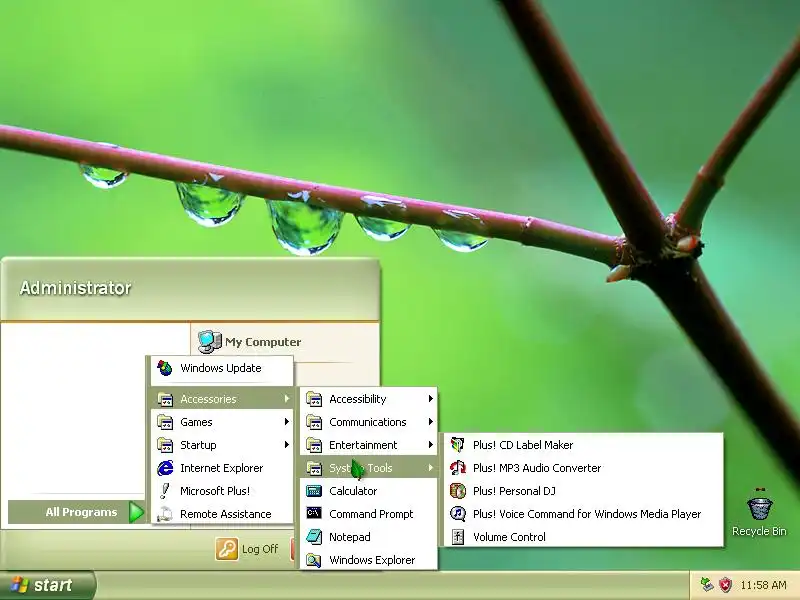This screenshot has height=600, width=800.
Task: Click the Notepad text label
Action: 349,537
